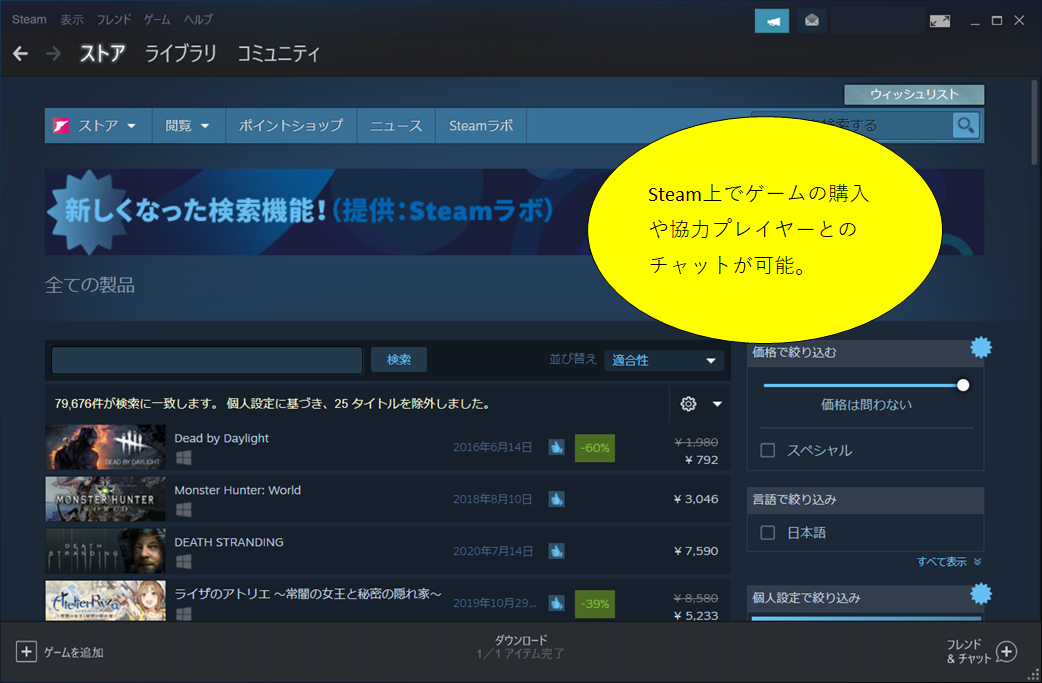Click the page vertical scrollbar

(1034, 122)
